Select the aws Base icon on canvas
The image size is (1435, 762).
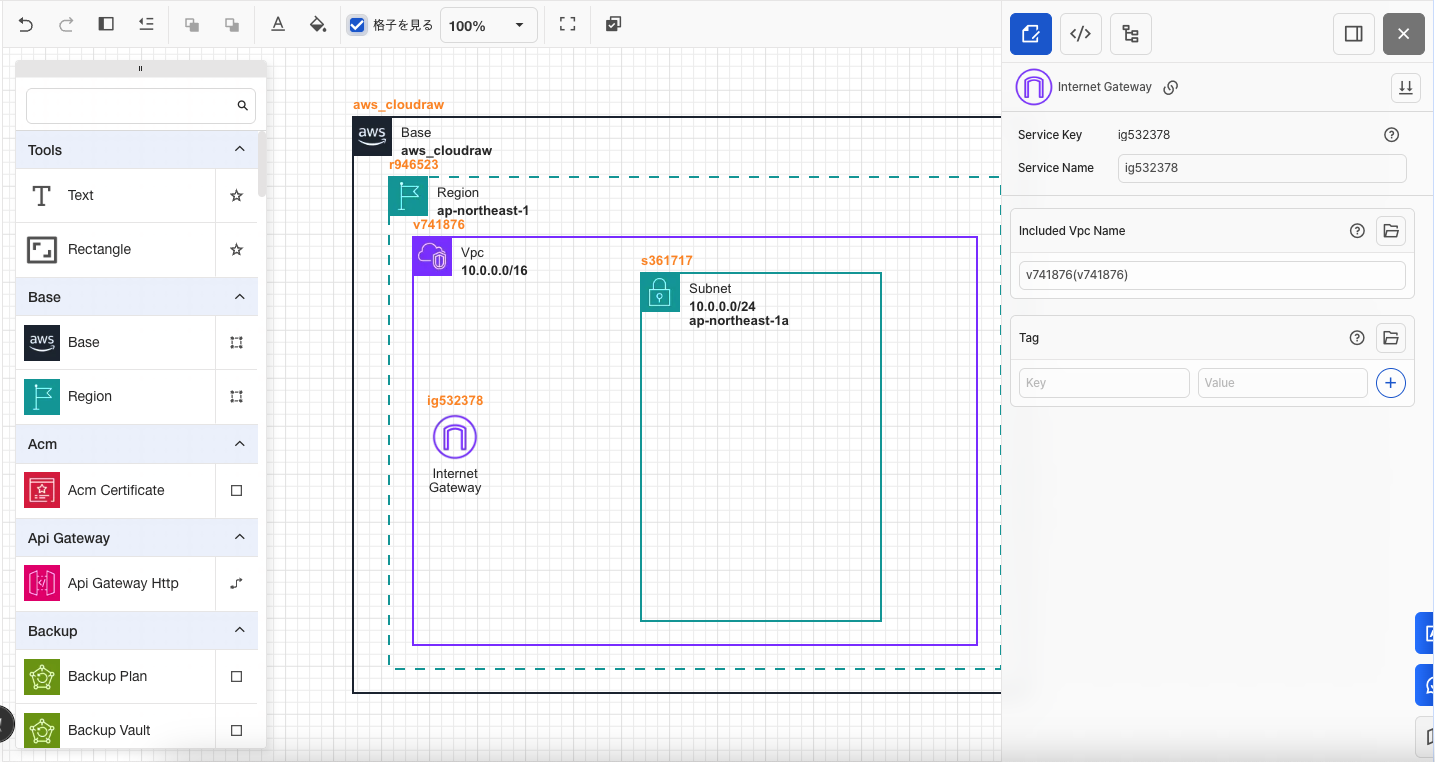tap(372, 136)
